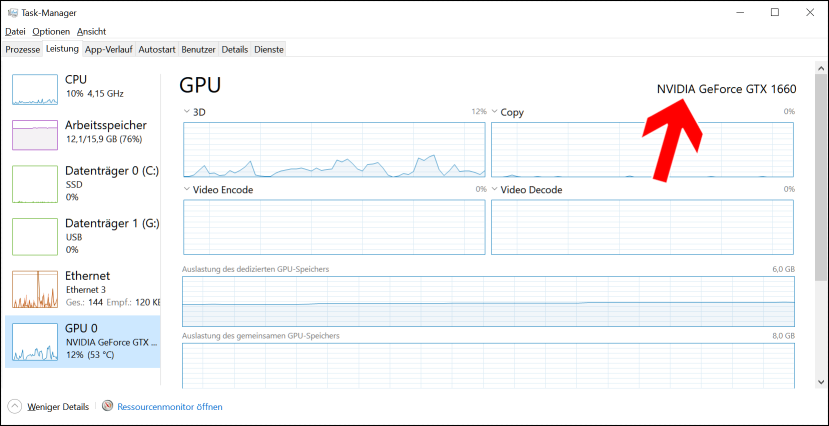The image size is (829, 426).
Task: Open Datenträger 1 (G:) USB entry
Action: (x=83, y=236)
